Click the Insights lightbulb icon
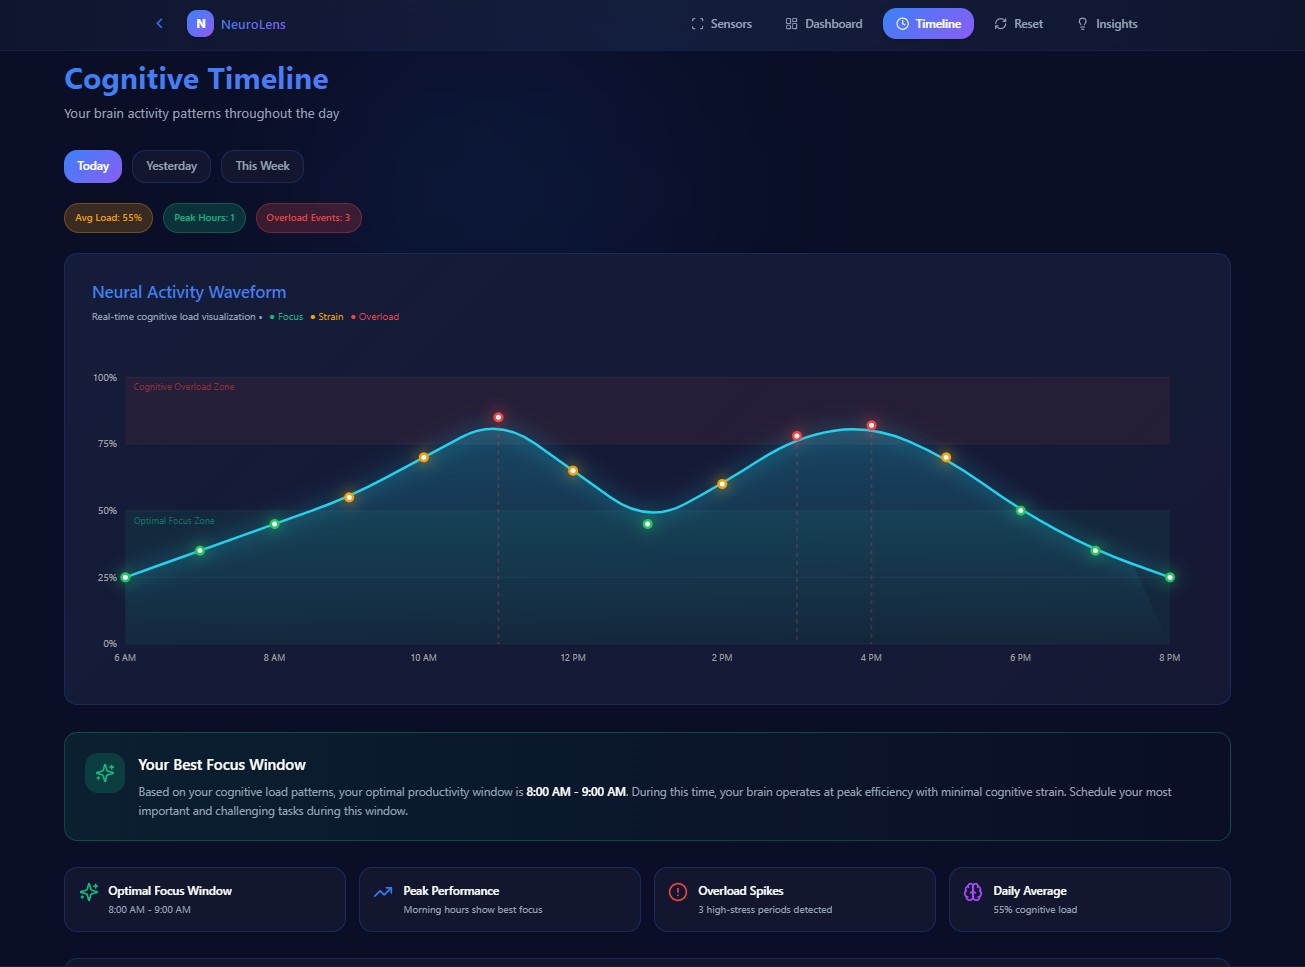Screen dimensions: 1305x967 point(1082,24)
